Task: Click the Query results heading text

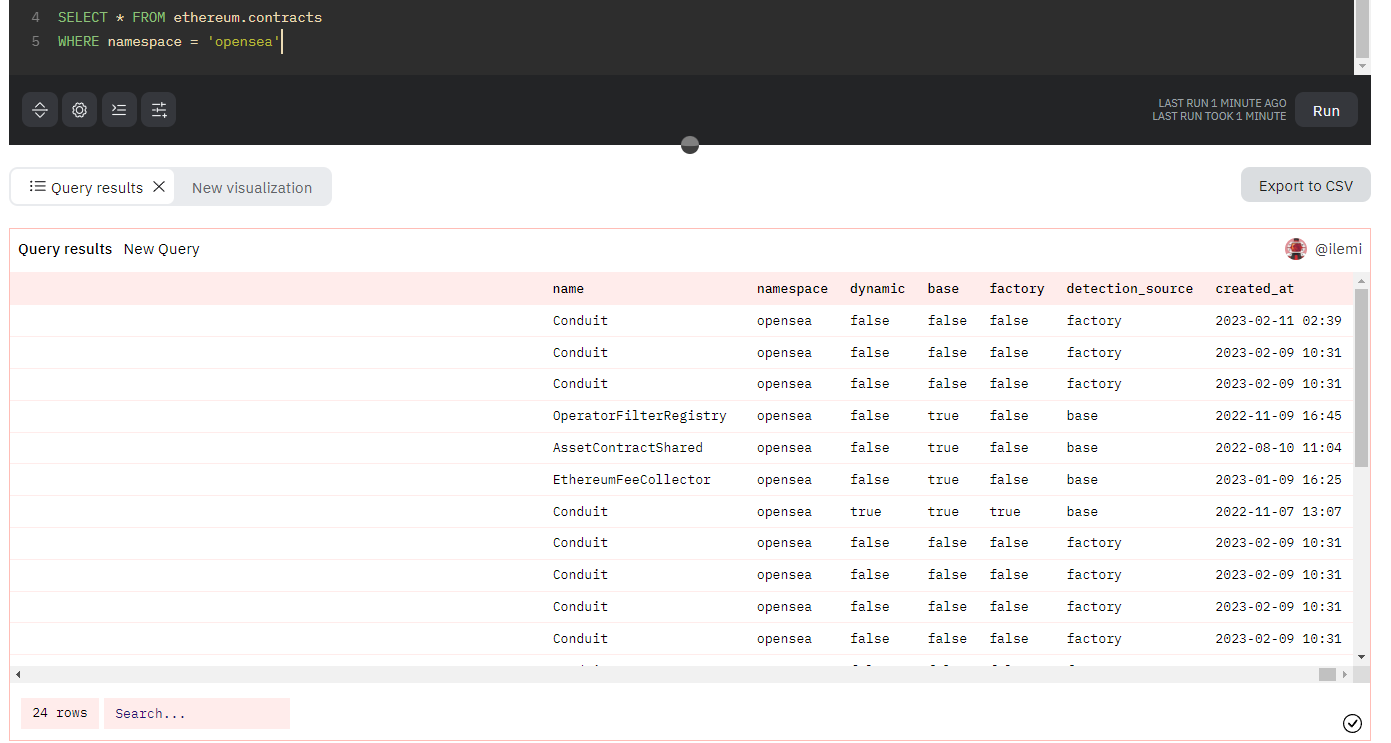Action: point(65,249)
